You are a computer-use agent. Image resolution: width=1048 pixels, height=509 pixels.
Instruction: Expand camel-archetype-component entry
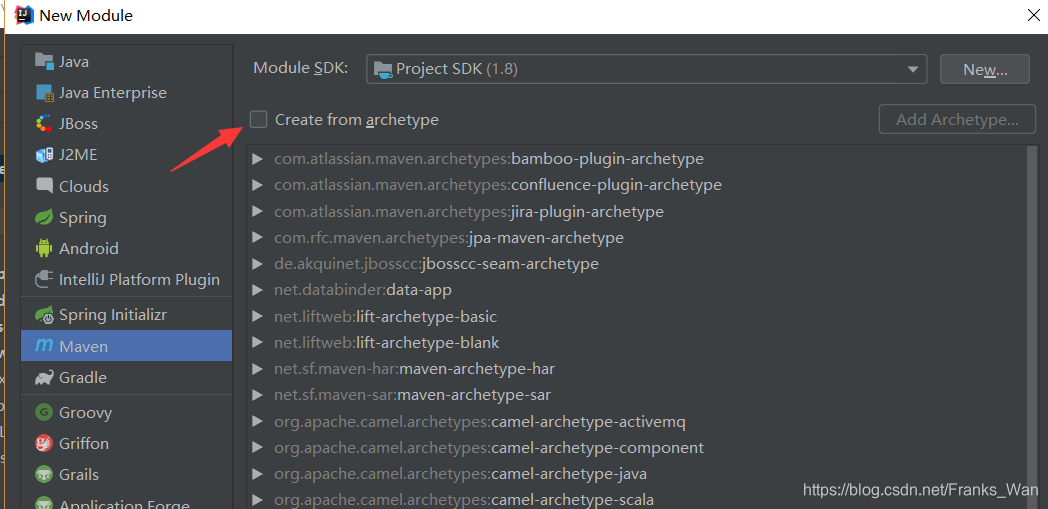point(257,448)
